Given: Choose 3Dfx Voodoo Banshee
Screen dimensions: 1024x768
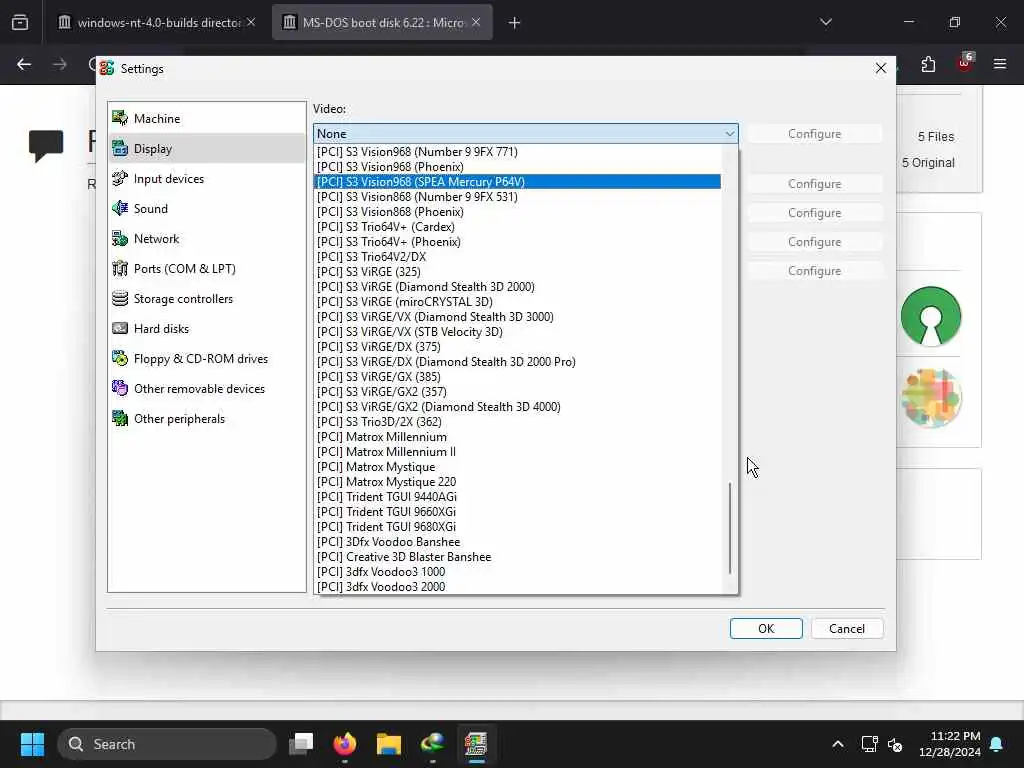Looking at the screenshot, I should pos(517,542).
